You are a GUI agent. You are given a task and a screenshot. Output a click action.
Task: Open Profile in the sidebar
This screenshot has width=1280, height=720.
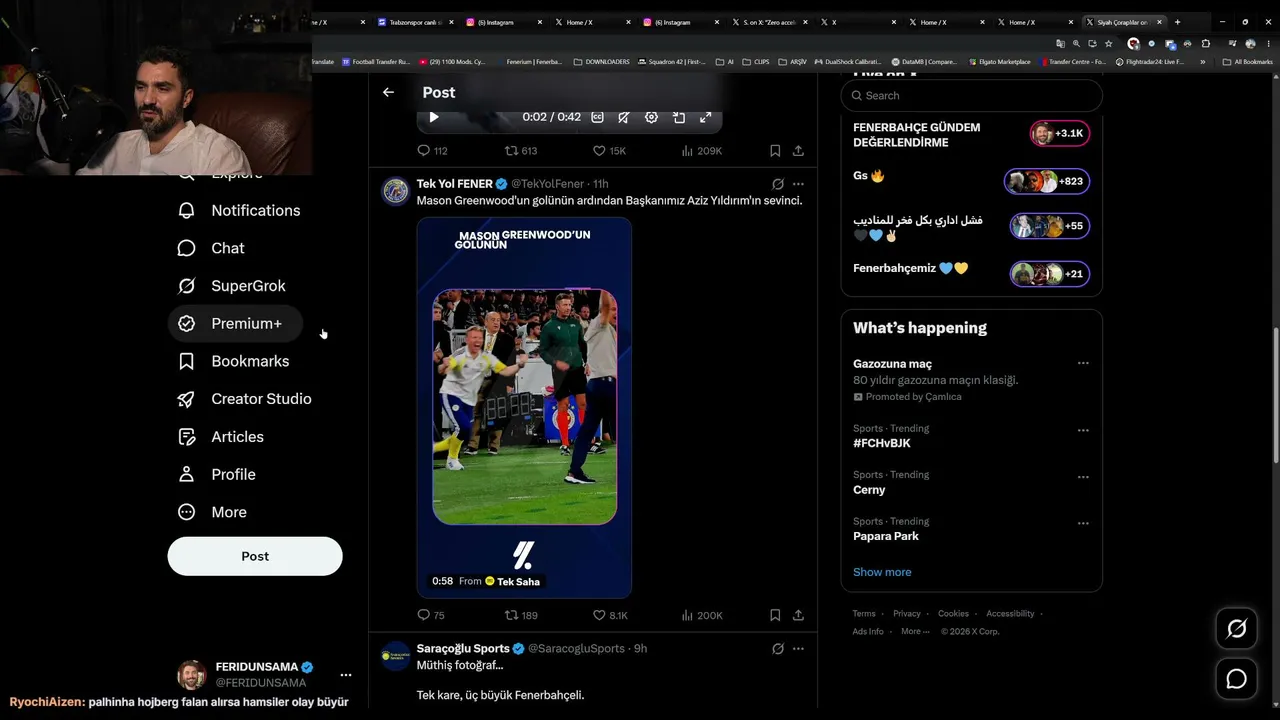pyautogui.click(x=216, y=474)
